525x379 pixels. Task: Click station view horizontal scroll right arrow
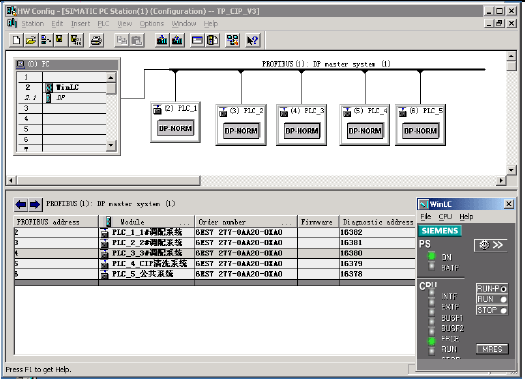pyautogui.click(x=501, y=180)
